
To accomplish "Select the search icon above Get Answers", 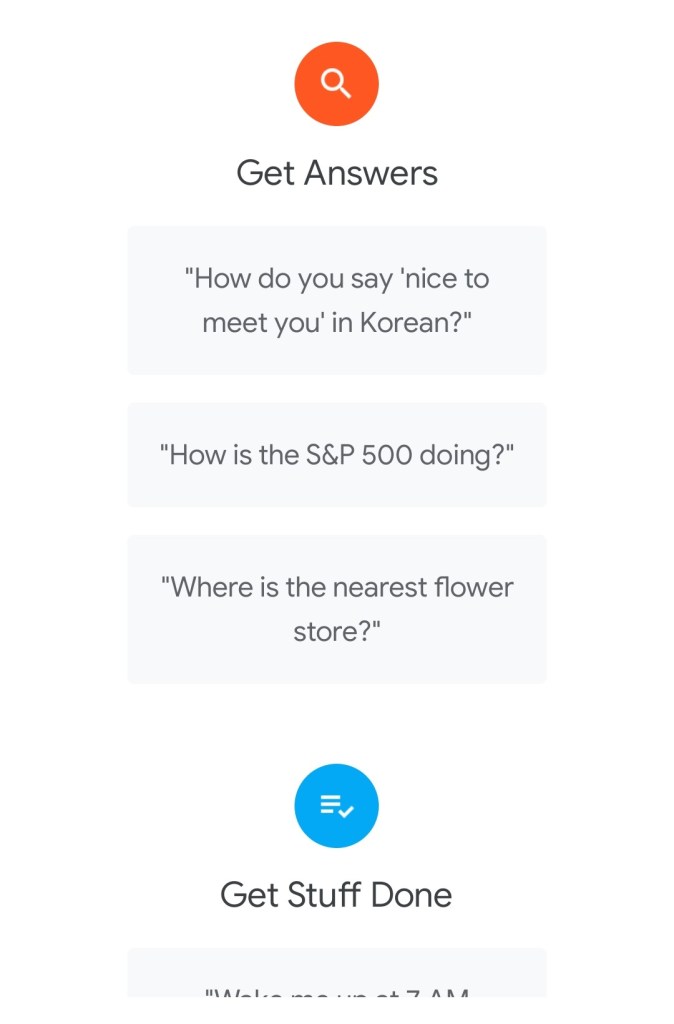I will coord(336,84).
